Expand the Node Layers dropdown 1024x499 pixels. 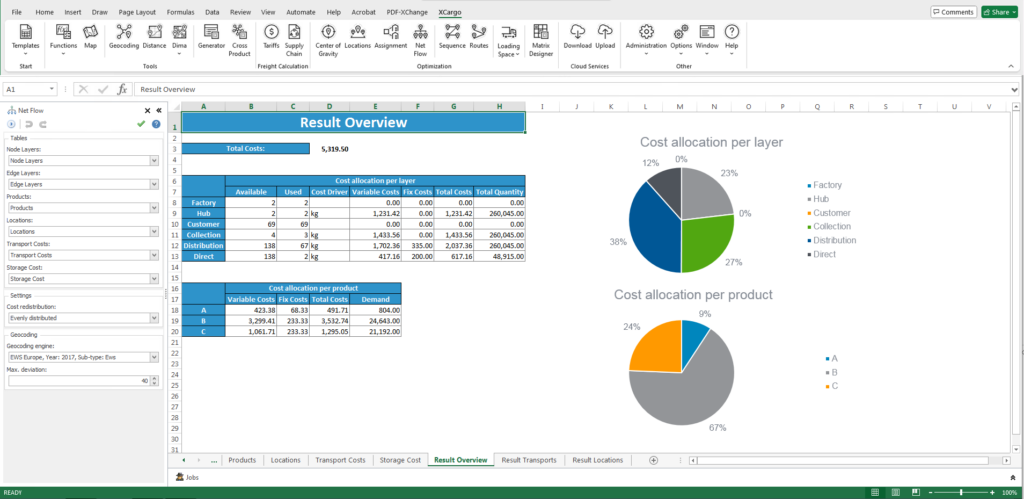coord(154,160)
